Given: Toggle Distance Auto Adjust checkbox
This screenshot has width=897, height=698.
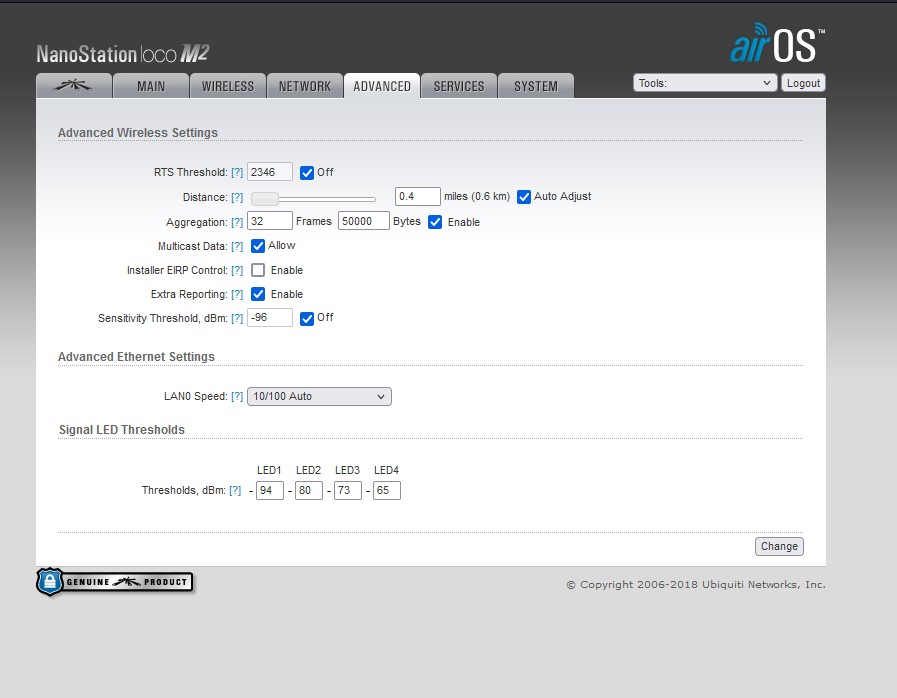Looking at the screenshot, I should (524, 197).
